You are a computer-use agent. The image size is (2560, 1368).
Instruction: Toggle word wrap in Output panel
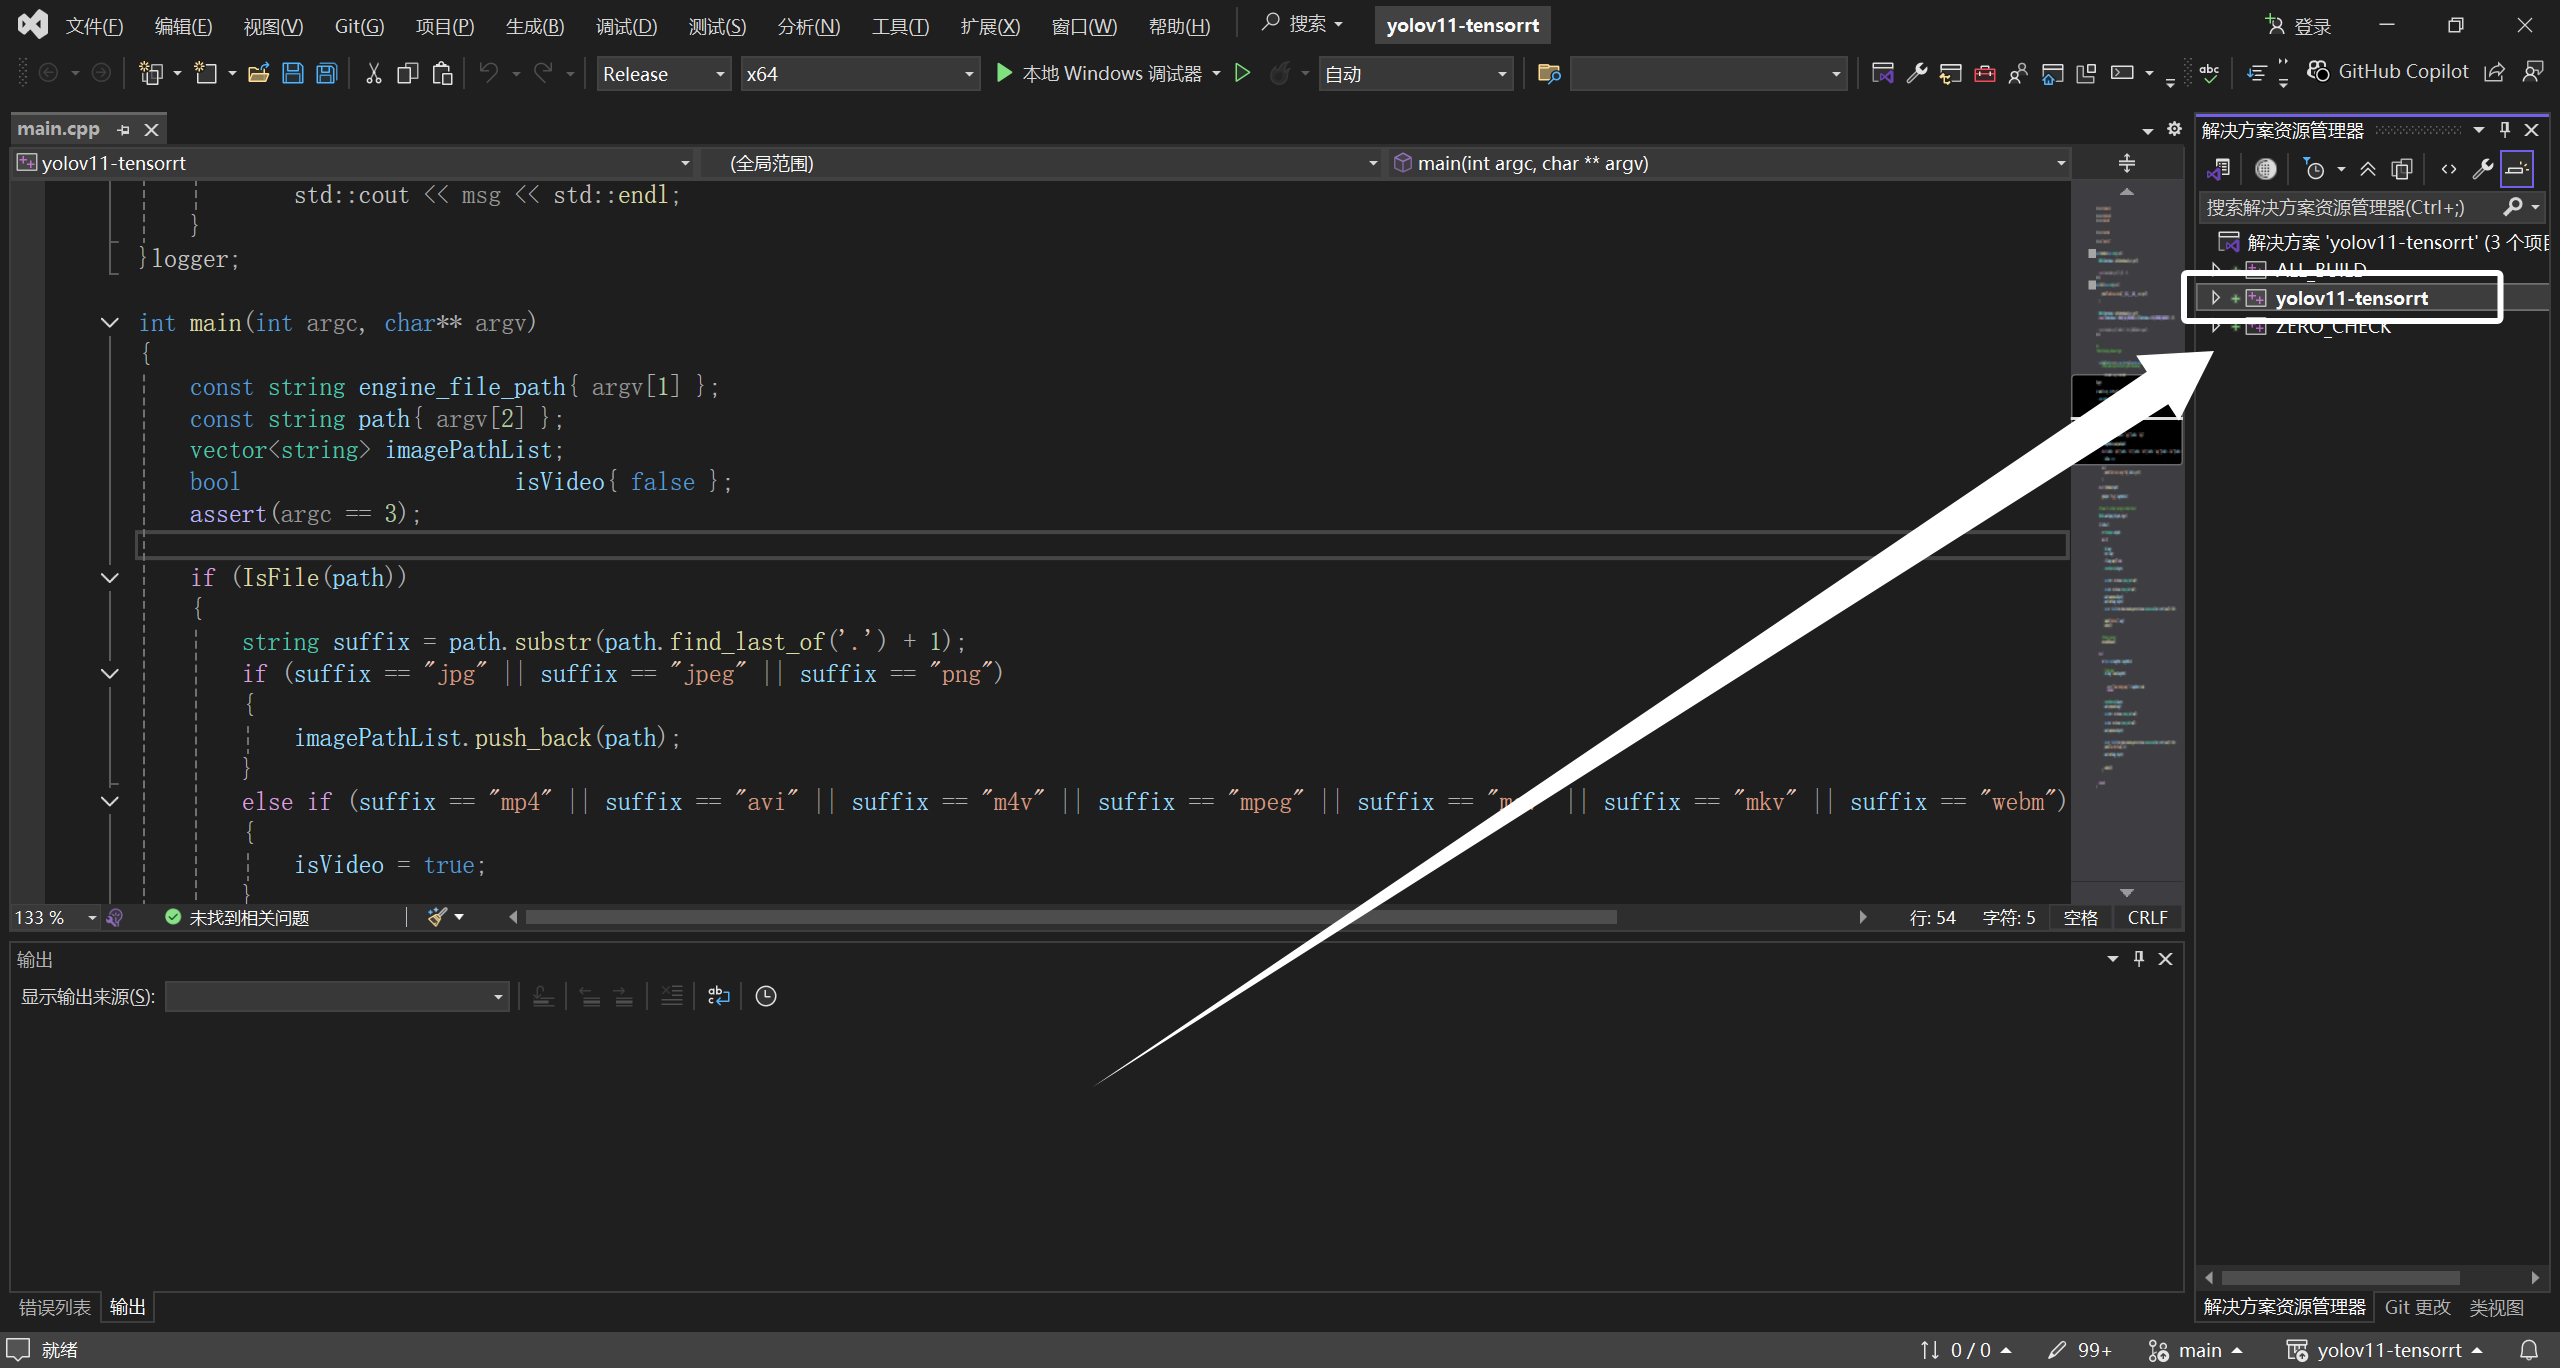point(718,996)
